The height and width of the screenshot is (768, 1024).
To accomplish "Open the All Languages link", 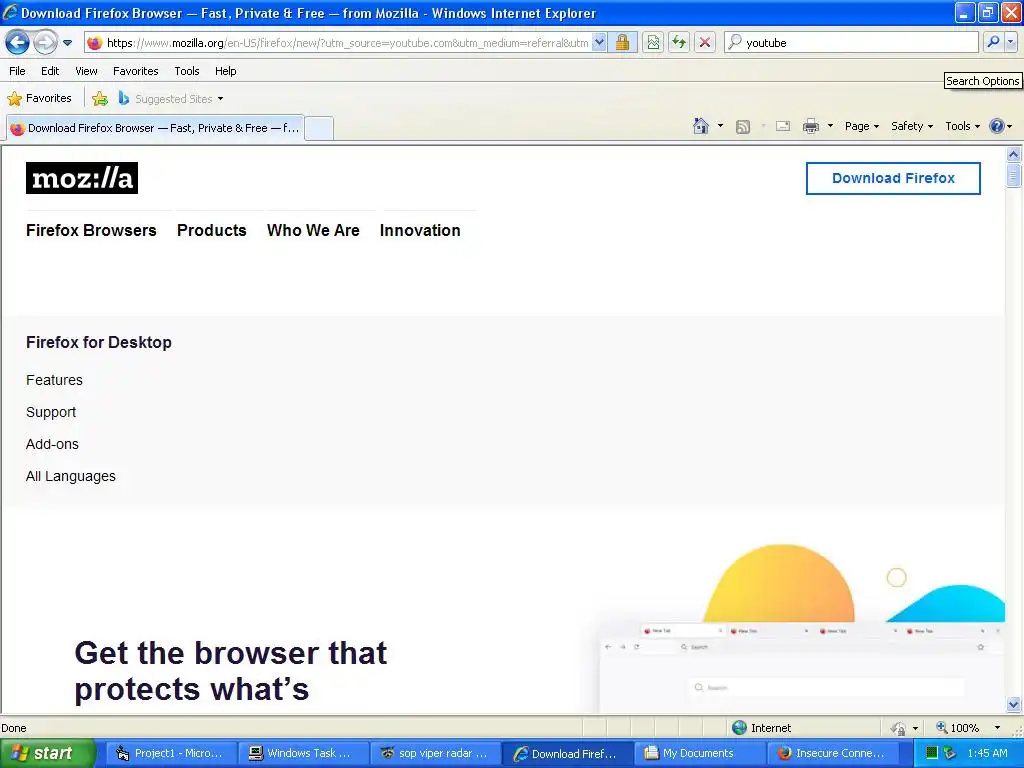I will click(71, 476).
